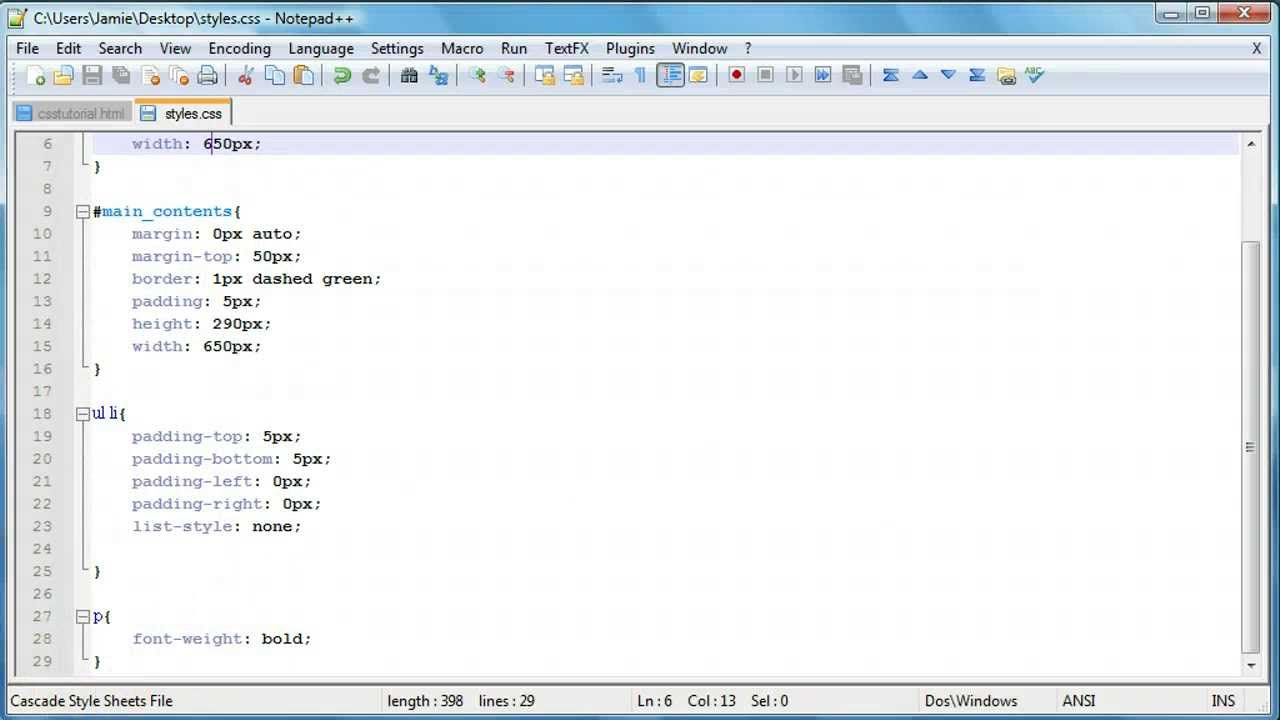This screenshot has height=720, width=1280.
Task: Toggle the indent guide icon
Action: 670,76
